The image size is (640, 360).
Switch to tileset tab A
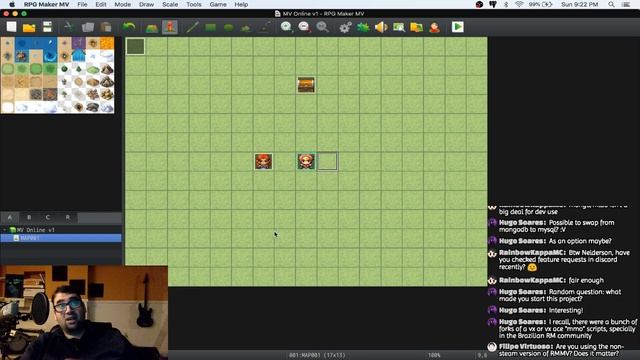10,217
